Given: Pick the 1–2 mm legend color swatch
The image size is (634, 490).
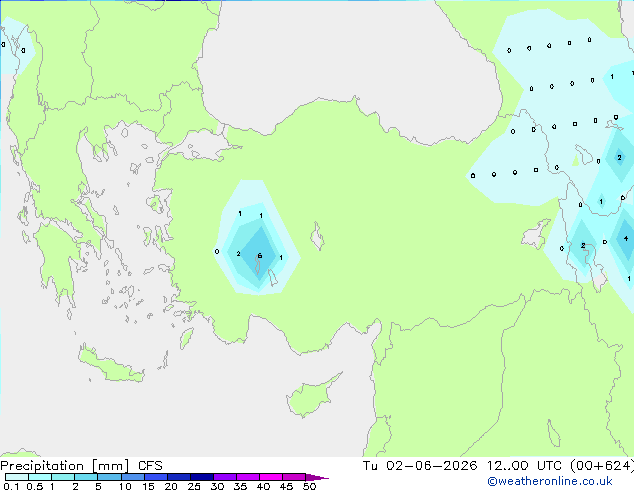Looking at the screenshot, I should tap(63, 477).
